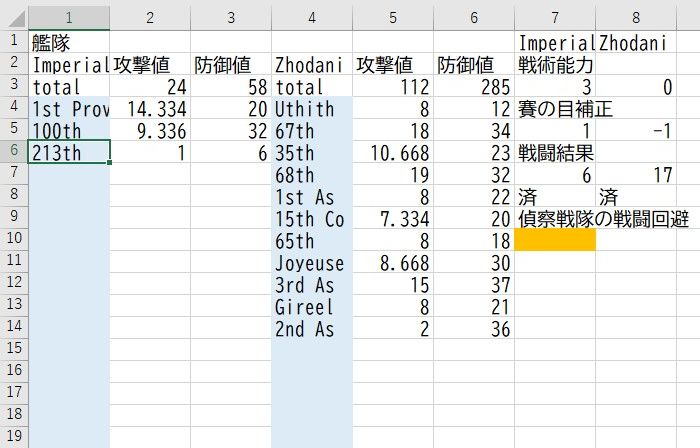Click the 1st Prov cell

(69, 108)
